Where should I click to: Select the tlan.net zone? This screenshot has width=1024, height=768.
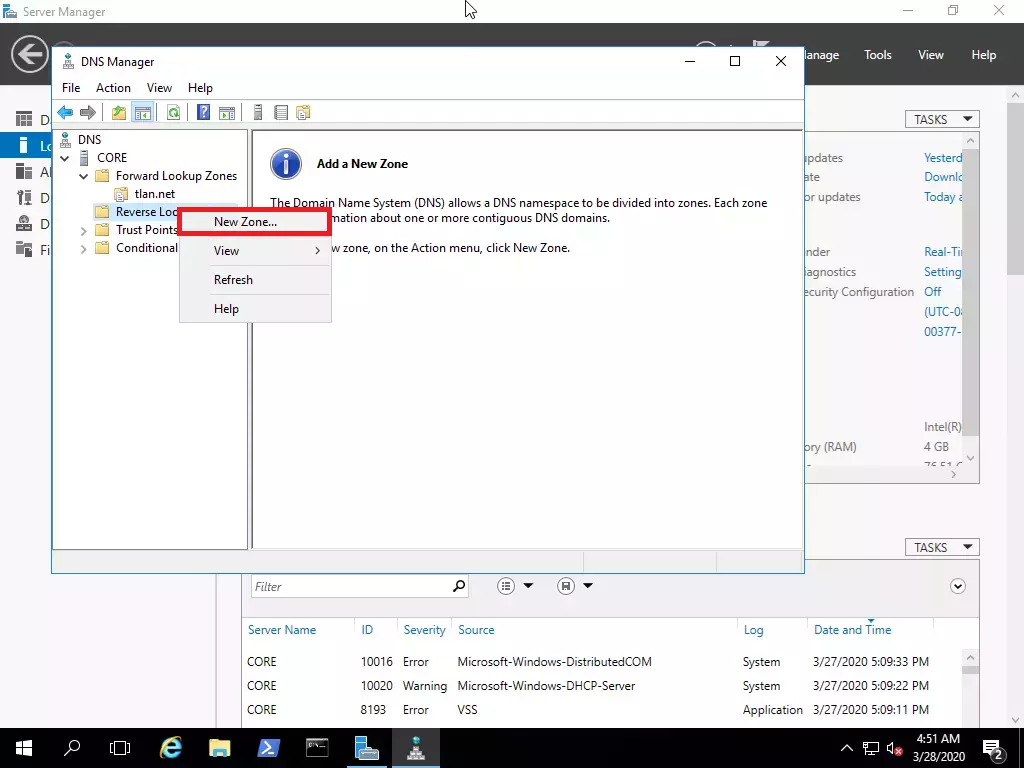[x=155, y=194]
